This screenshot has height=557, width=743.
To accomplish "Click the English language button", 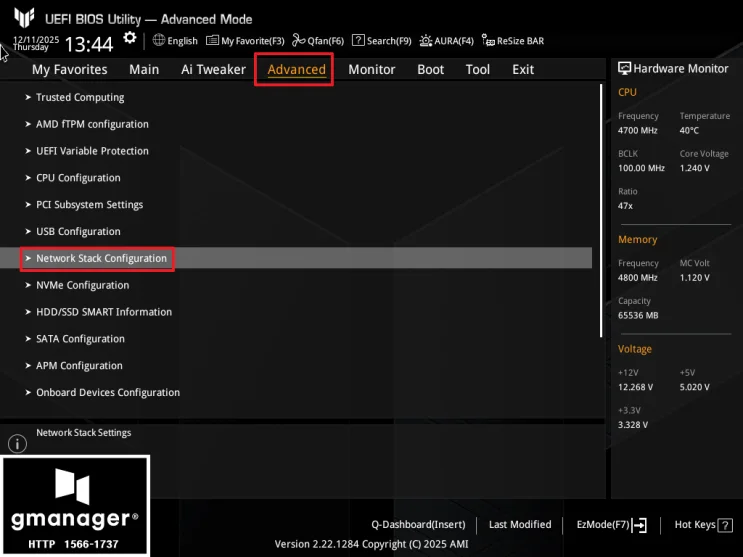I will pyautogui.click(x=182, y=41).
